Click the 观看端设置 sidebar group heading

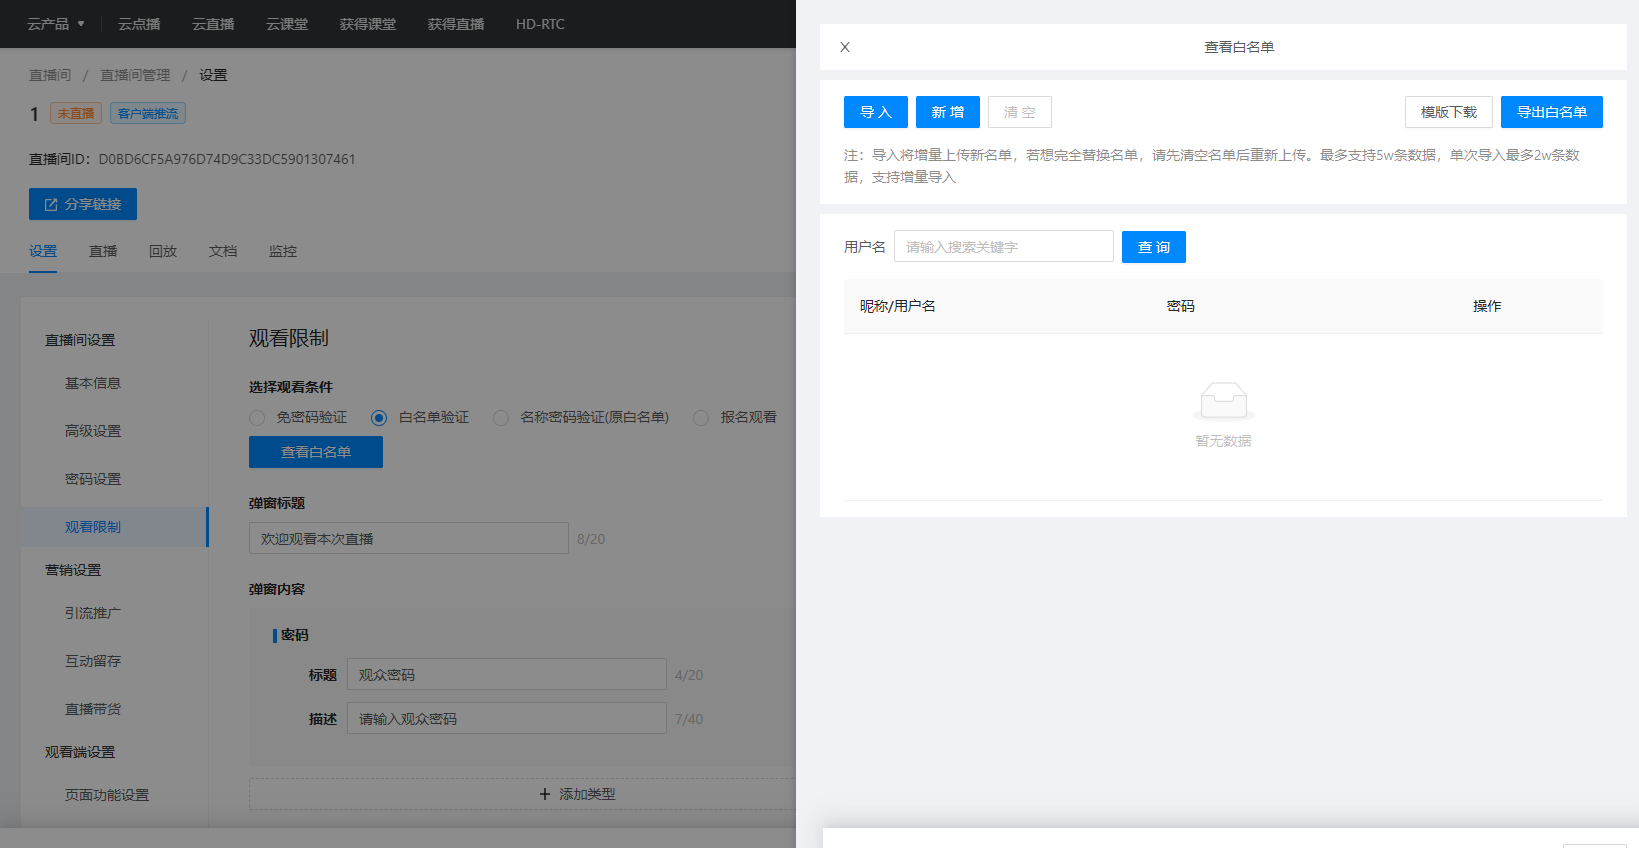click(x=80, y=752)
